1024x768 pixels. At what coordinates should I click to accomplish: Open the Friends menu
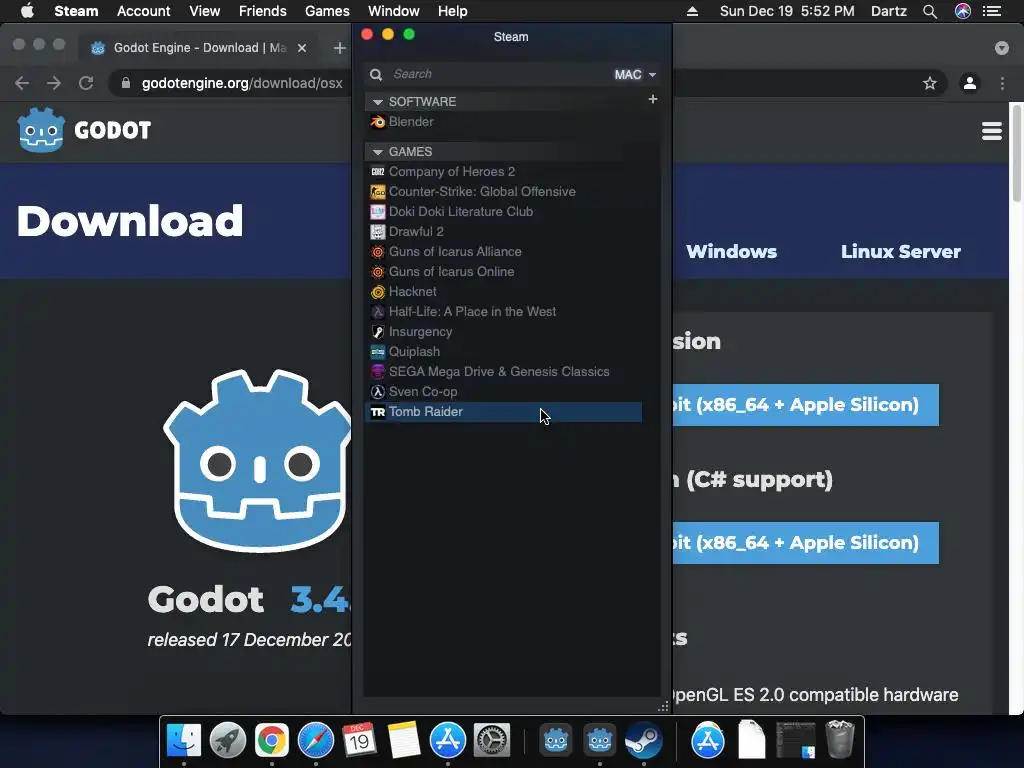263,11
